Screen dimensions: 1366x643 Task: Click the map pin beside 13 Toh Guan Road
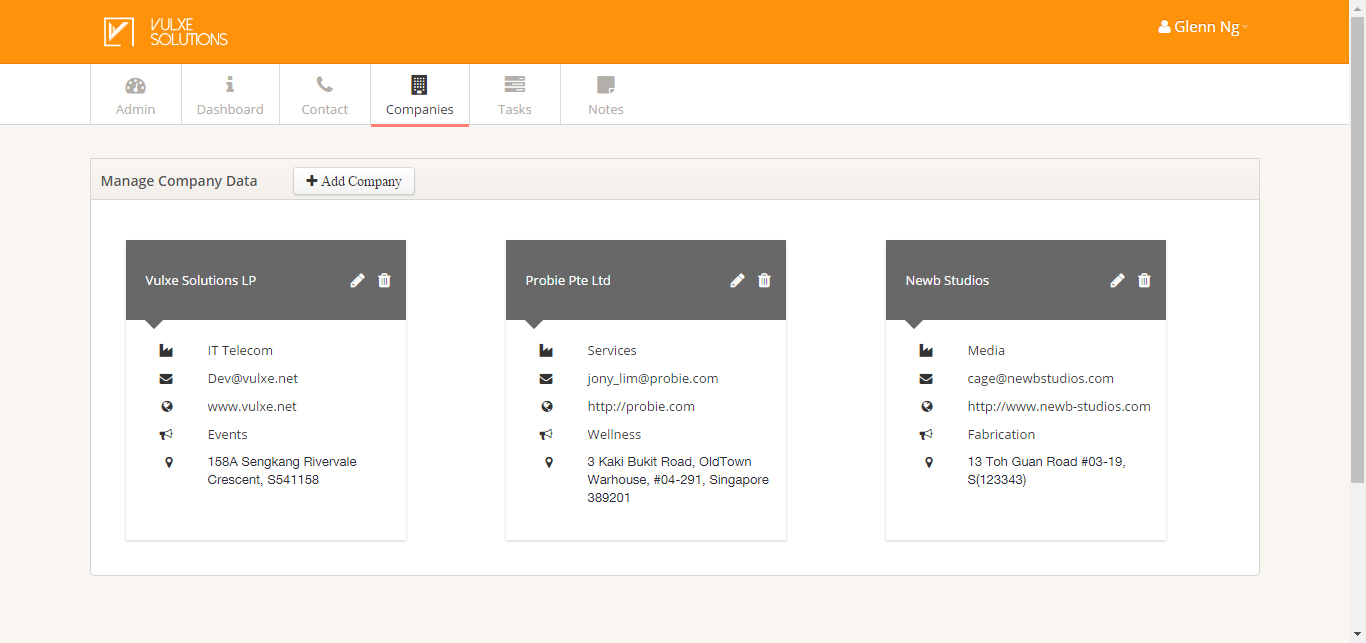pos(929,463)
